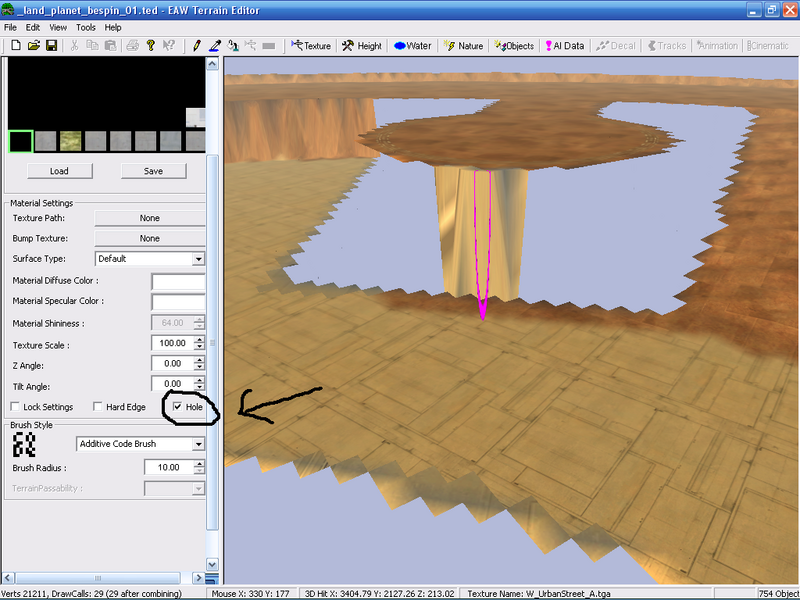This screenshot has height=600, width=800.
Task: Increase Texture Scale with up arrow
Action: 199,339
